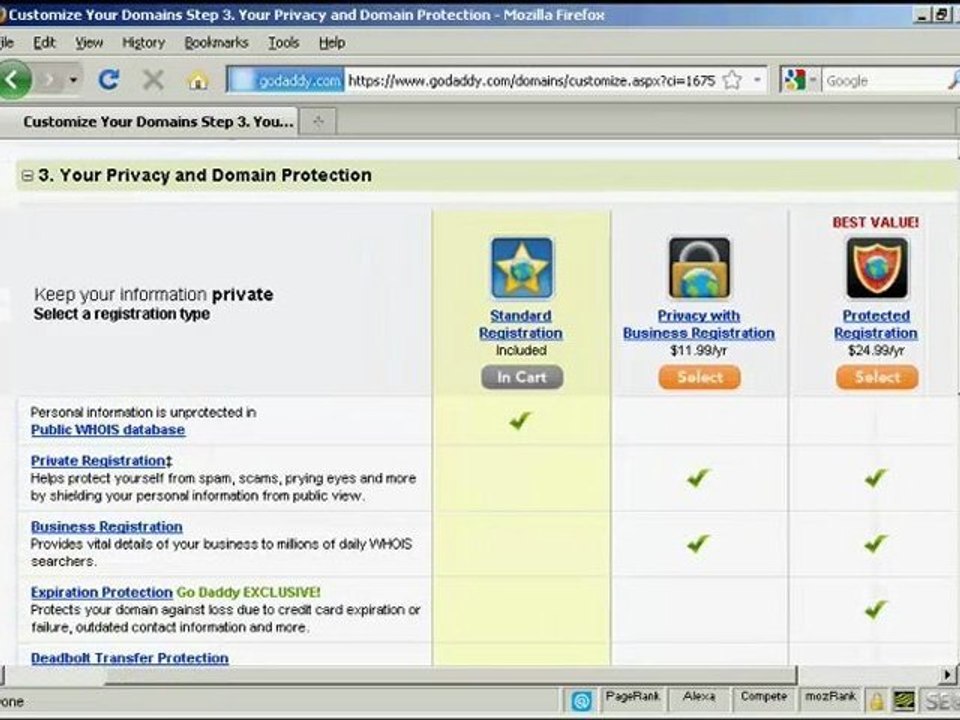
Task: Click the Standard Registration WHOIS checkmark
Action: pyautogui.click(x=520, y=420)
